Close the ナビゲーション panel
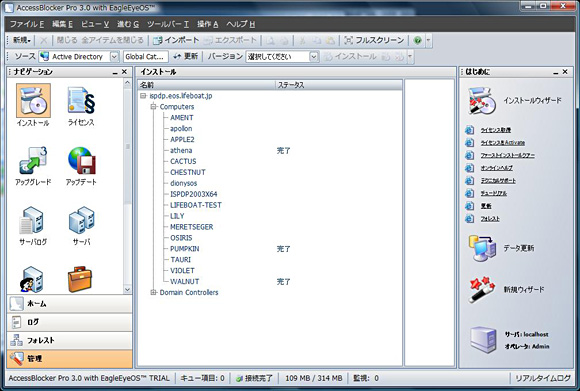Viewport: 580px width, 391px height. pyautogui.click(x=124, y=72)
